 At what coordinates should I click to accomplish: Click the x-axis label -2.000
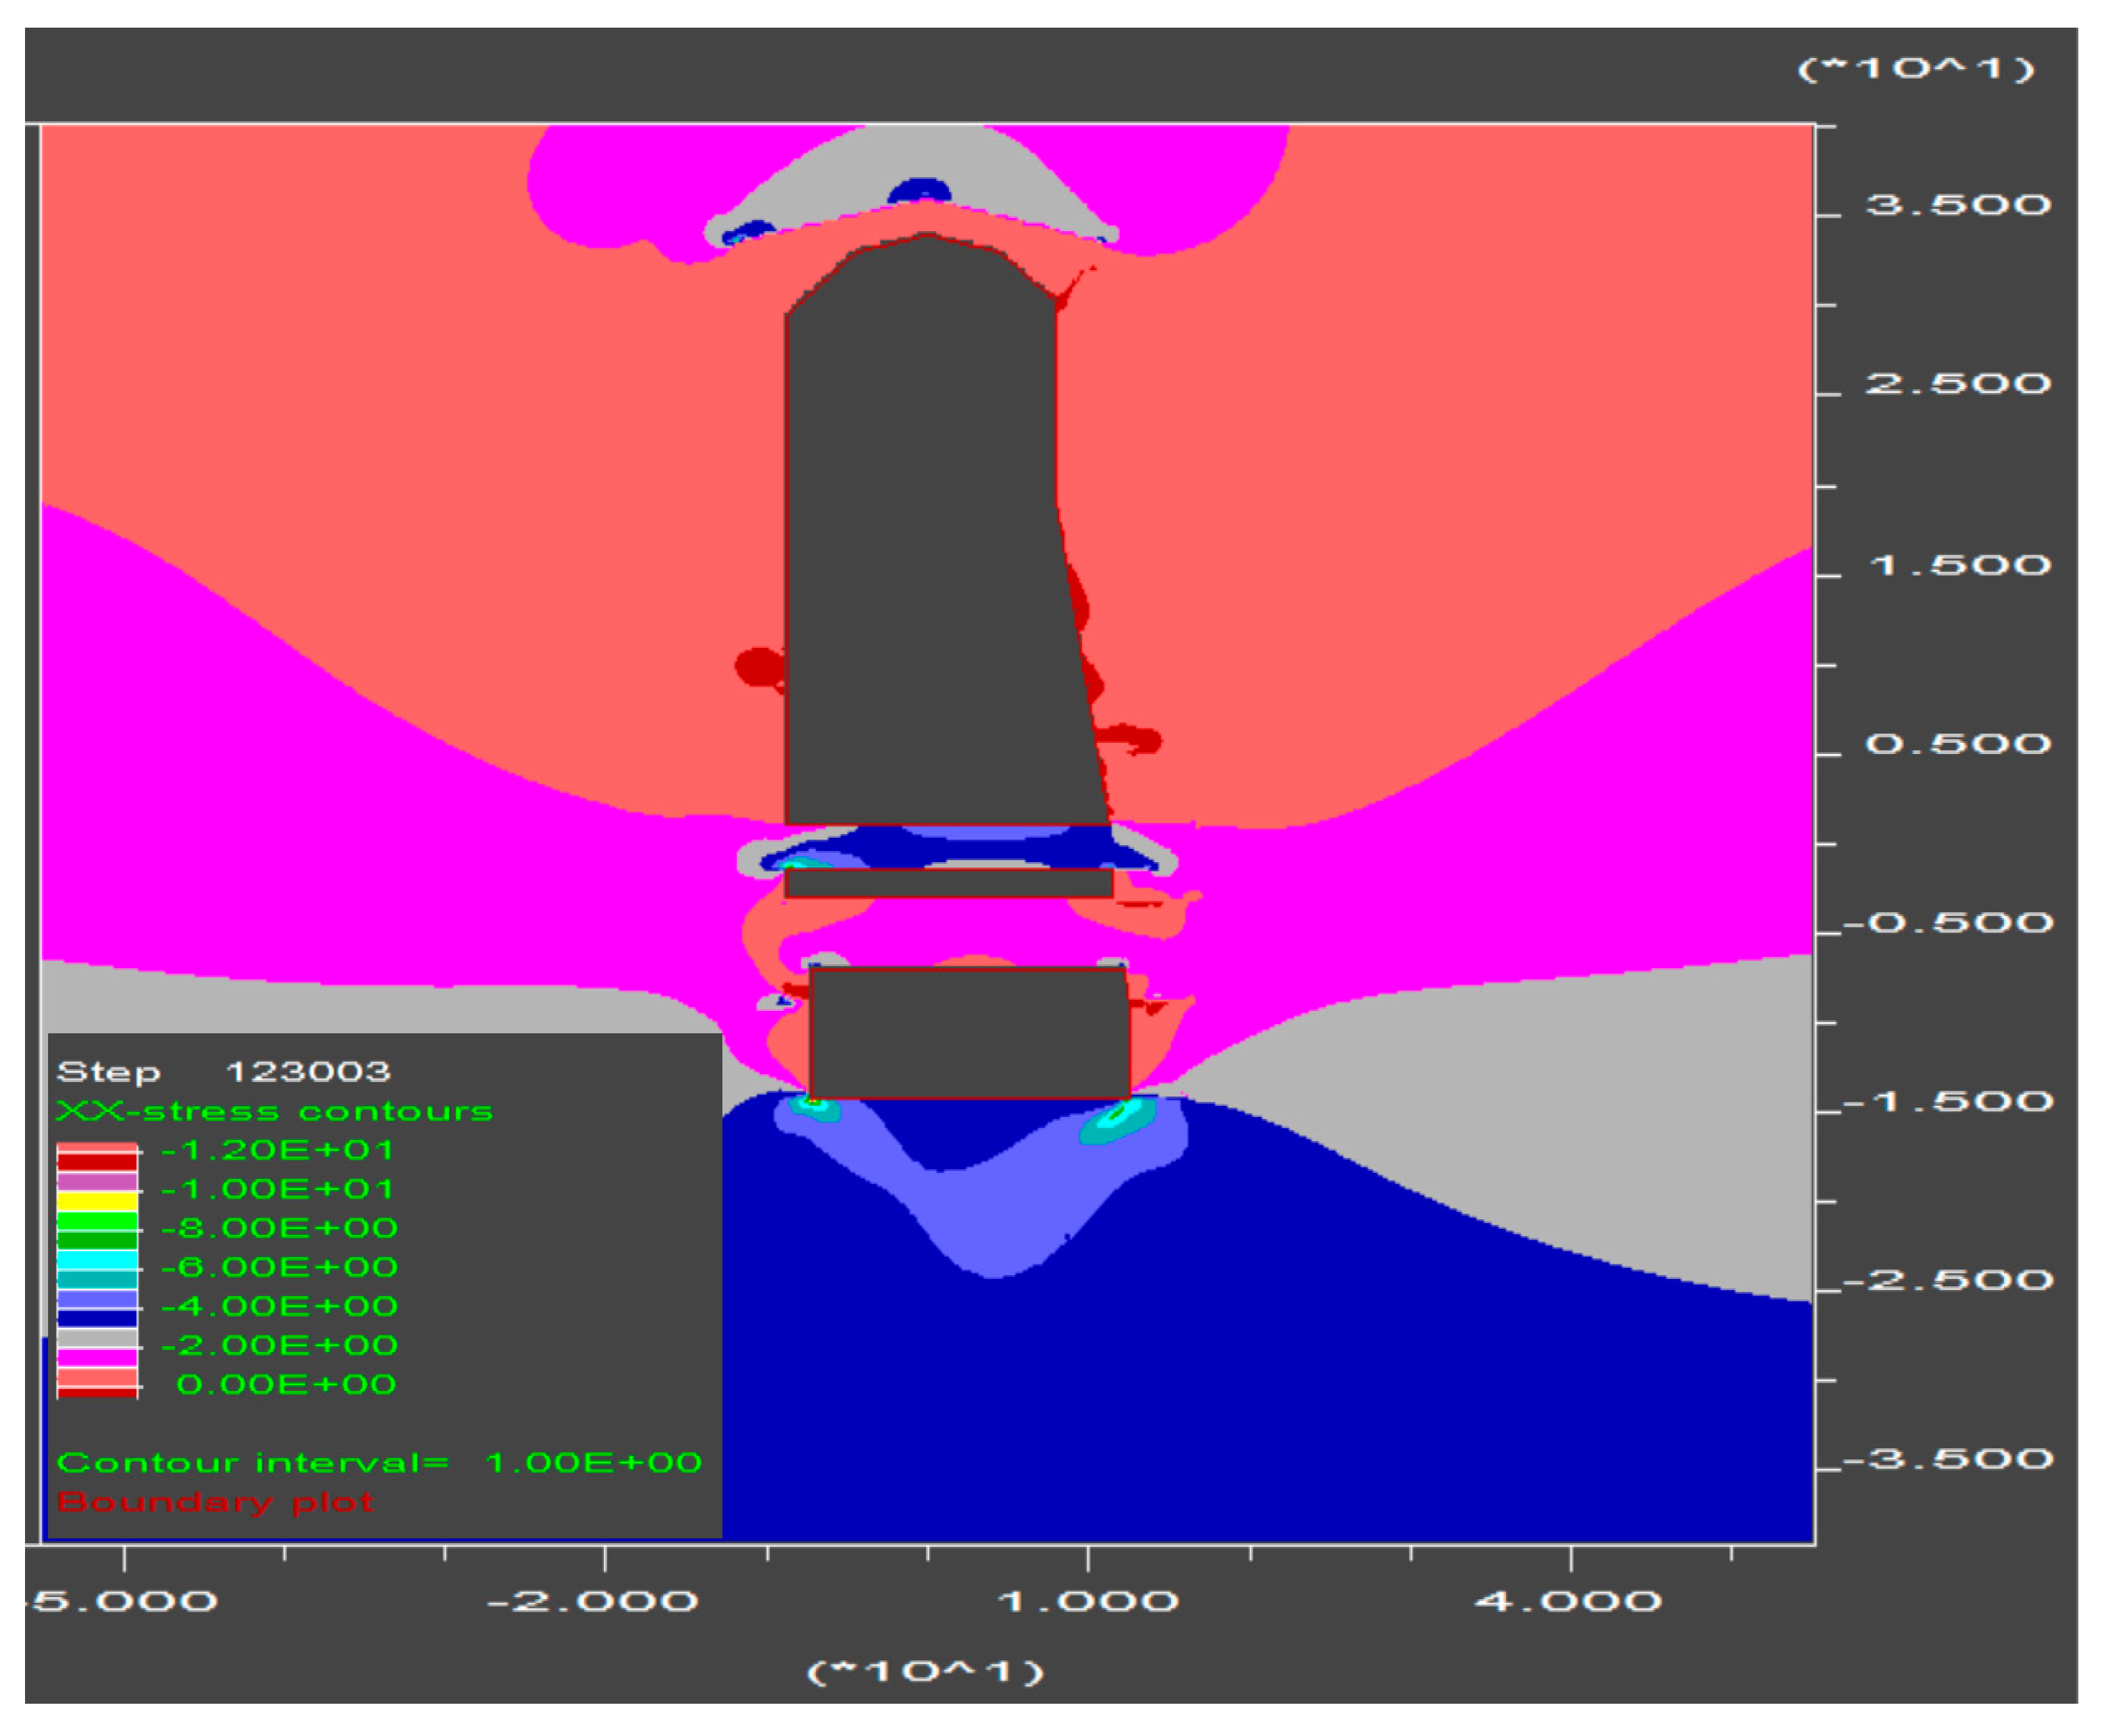coord(592,1602)
